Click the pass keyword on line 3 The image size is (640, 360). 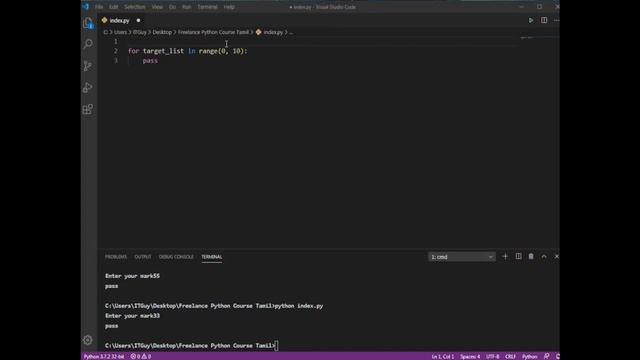click(150, 60)
